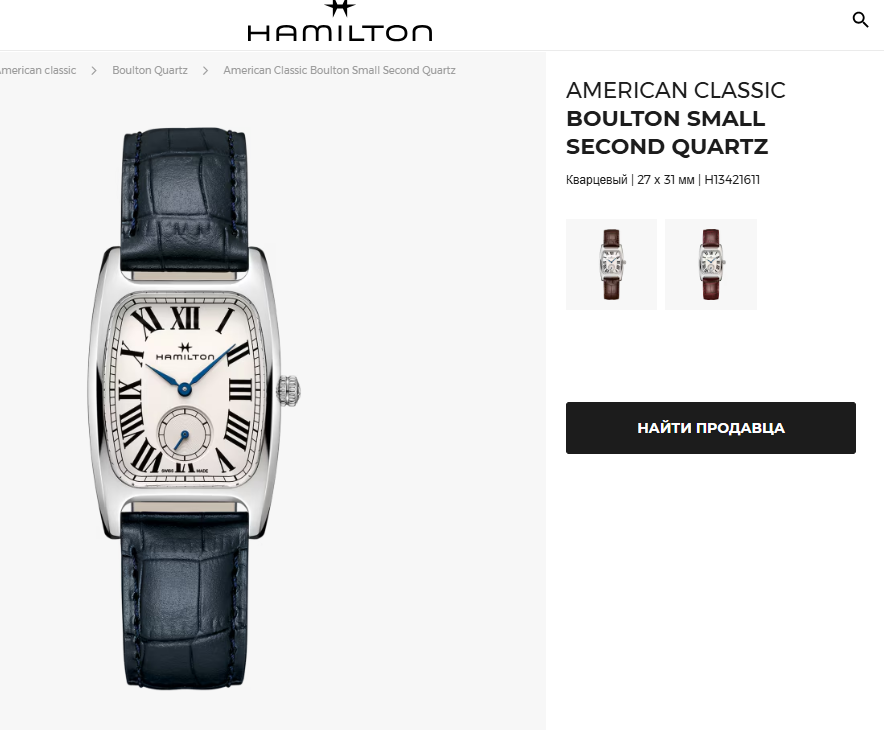
Task: Click the reference number H13421611
Action: 732,180
